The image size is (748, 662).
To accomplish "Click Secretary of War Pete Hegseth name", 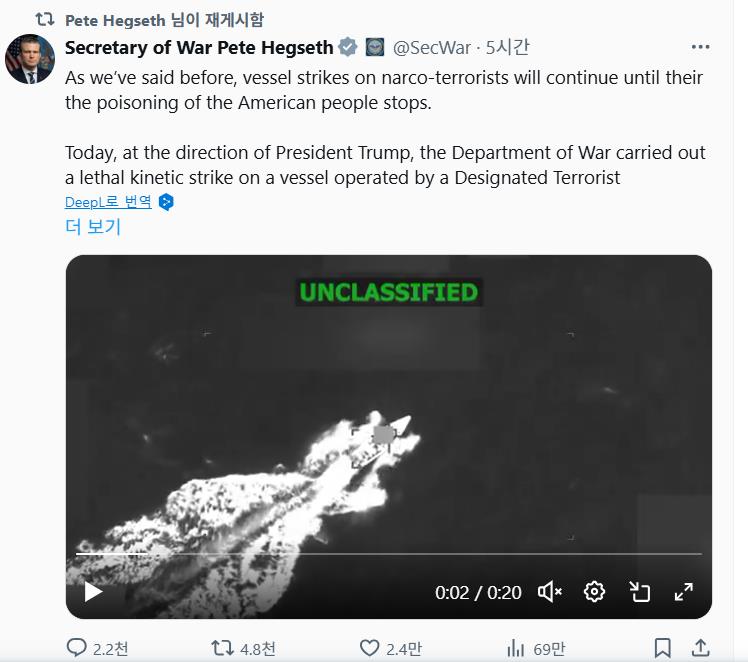I will click(198, 47).
